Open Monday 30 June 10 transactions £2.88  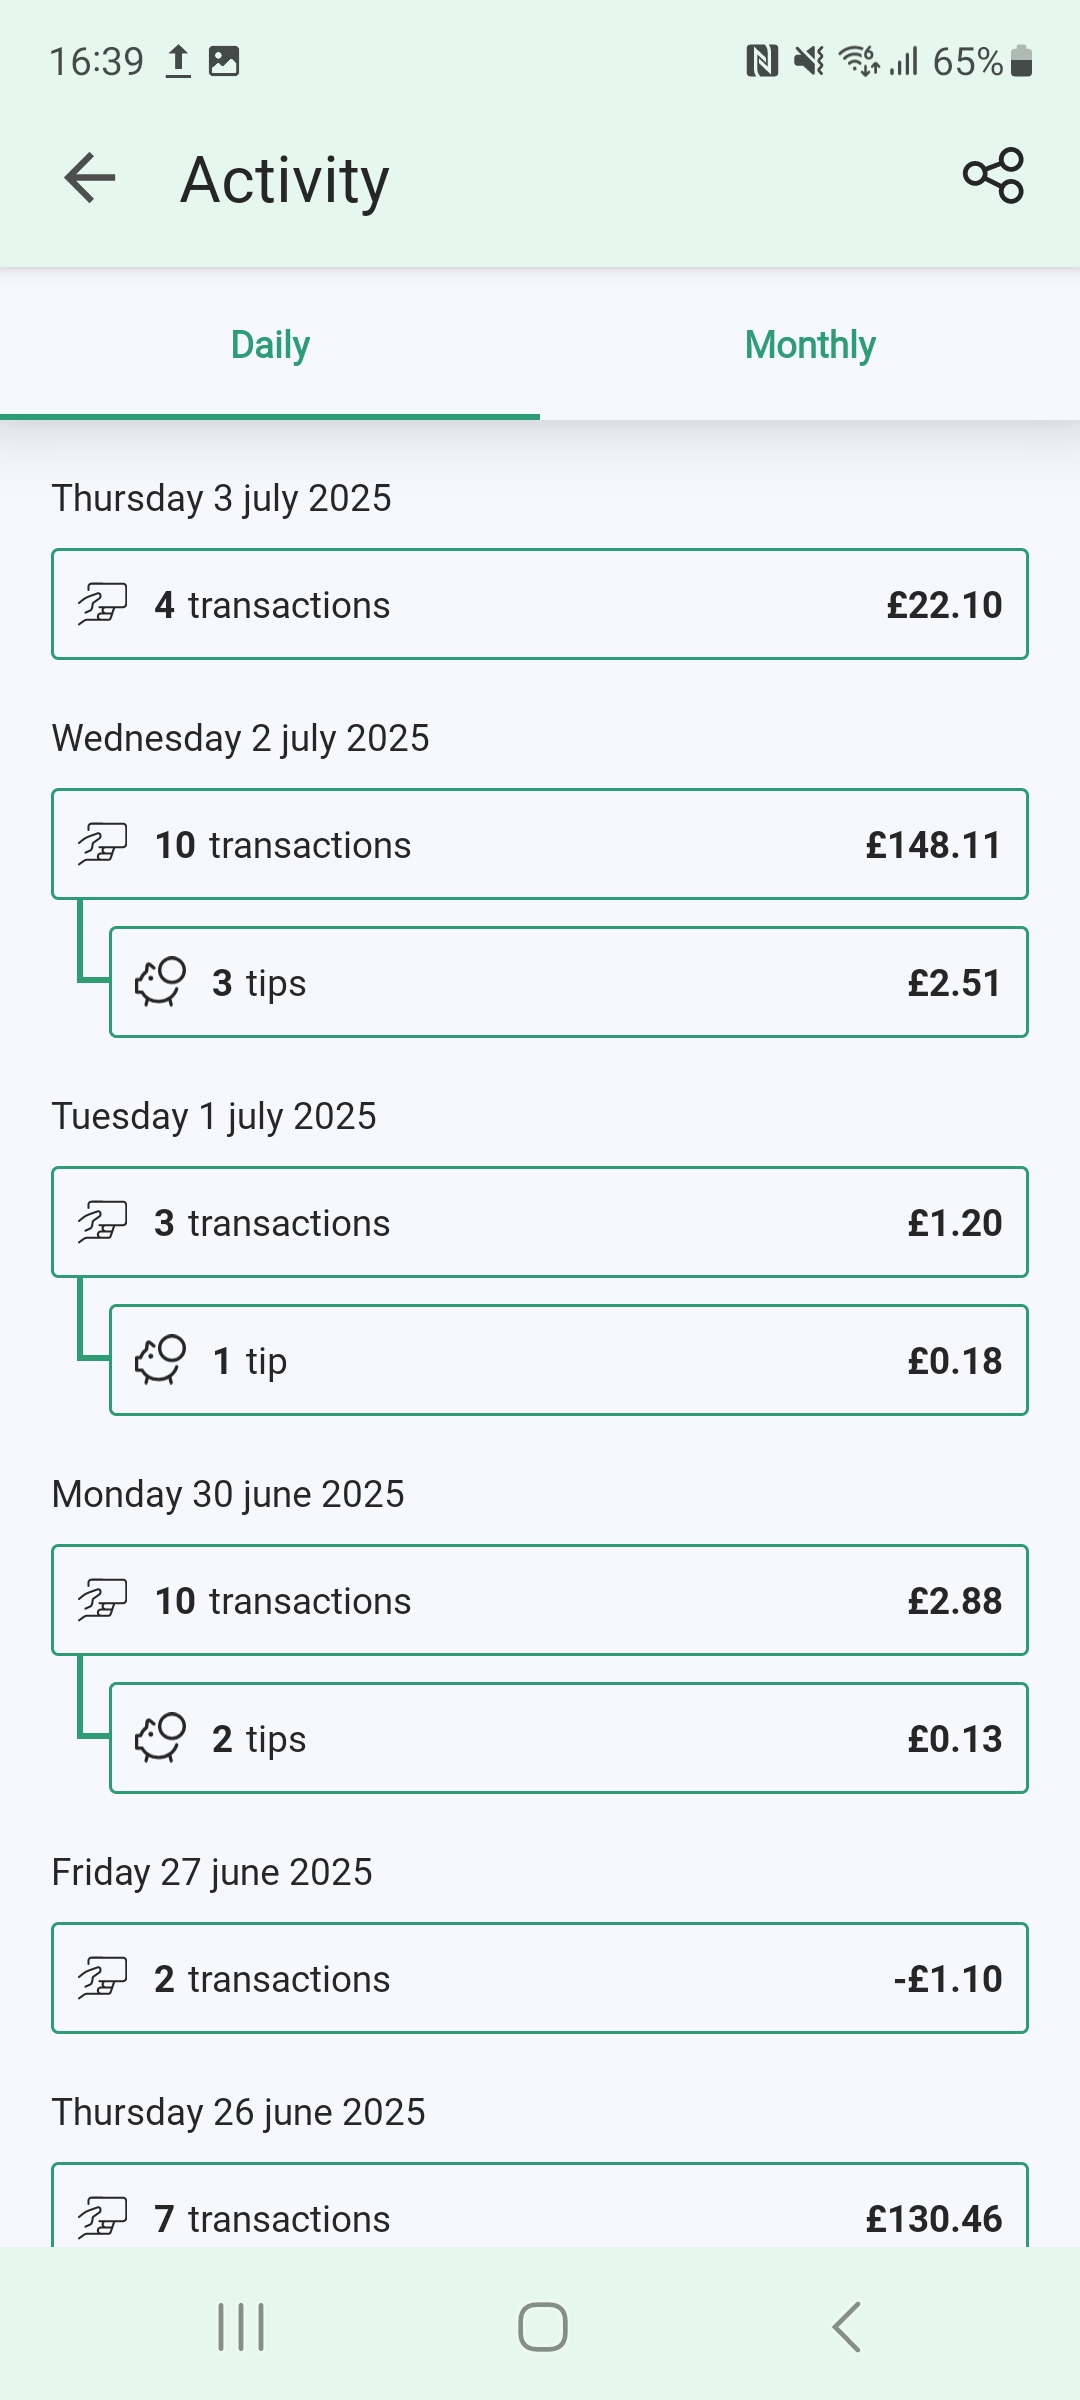540,1600
